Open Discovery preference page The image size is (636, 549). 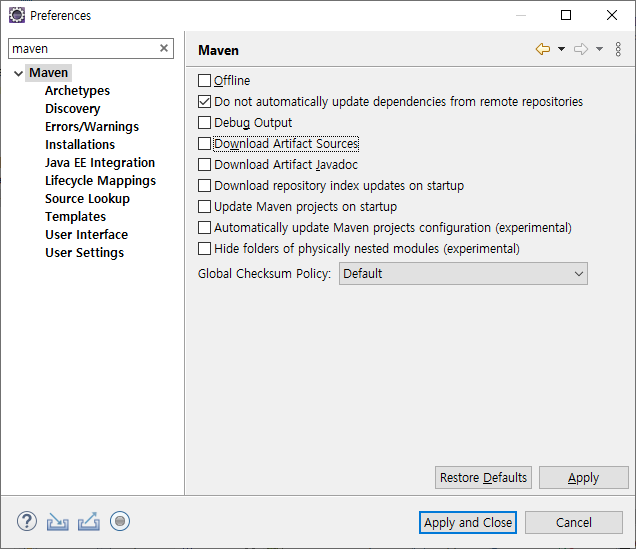(x=73, y=109)
